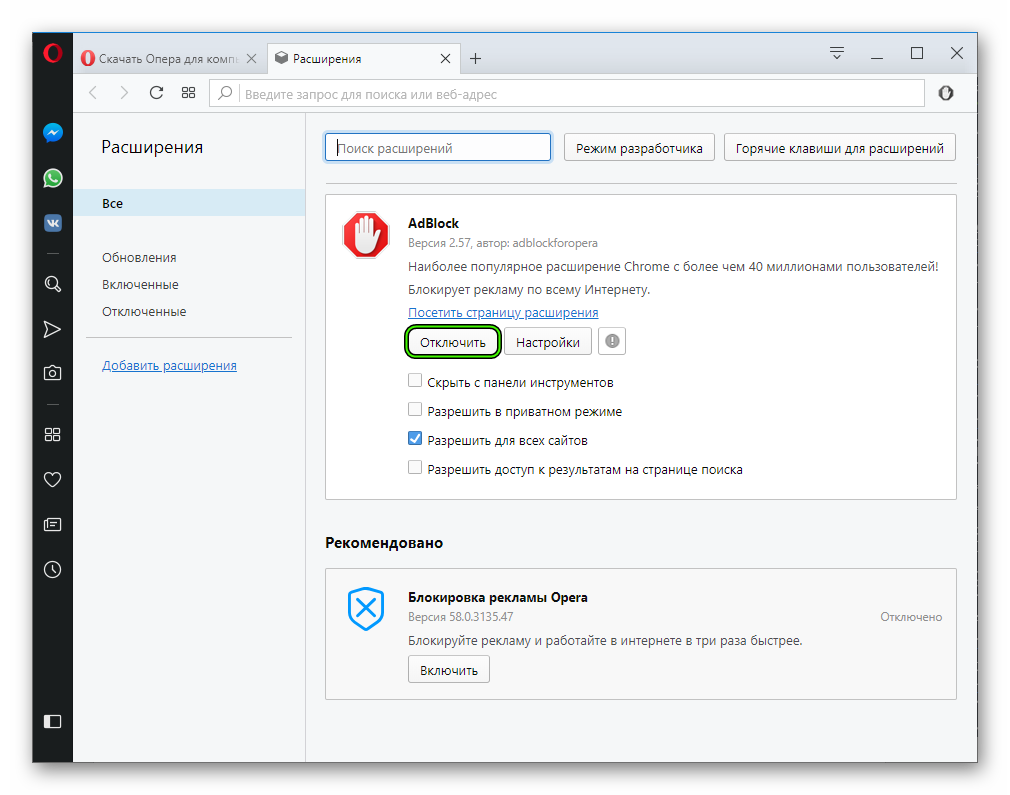The width and height of the screenshot is (1010, 795).
Task: Check Разрешить доступ к результатам на странице поиска
Action: coord(415,468)
